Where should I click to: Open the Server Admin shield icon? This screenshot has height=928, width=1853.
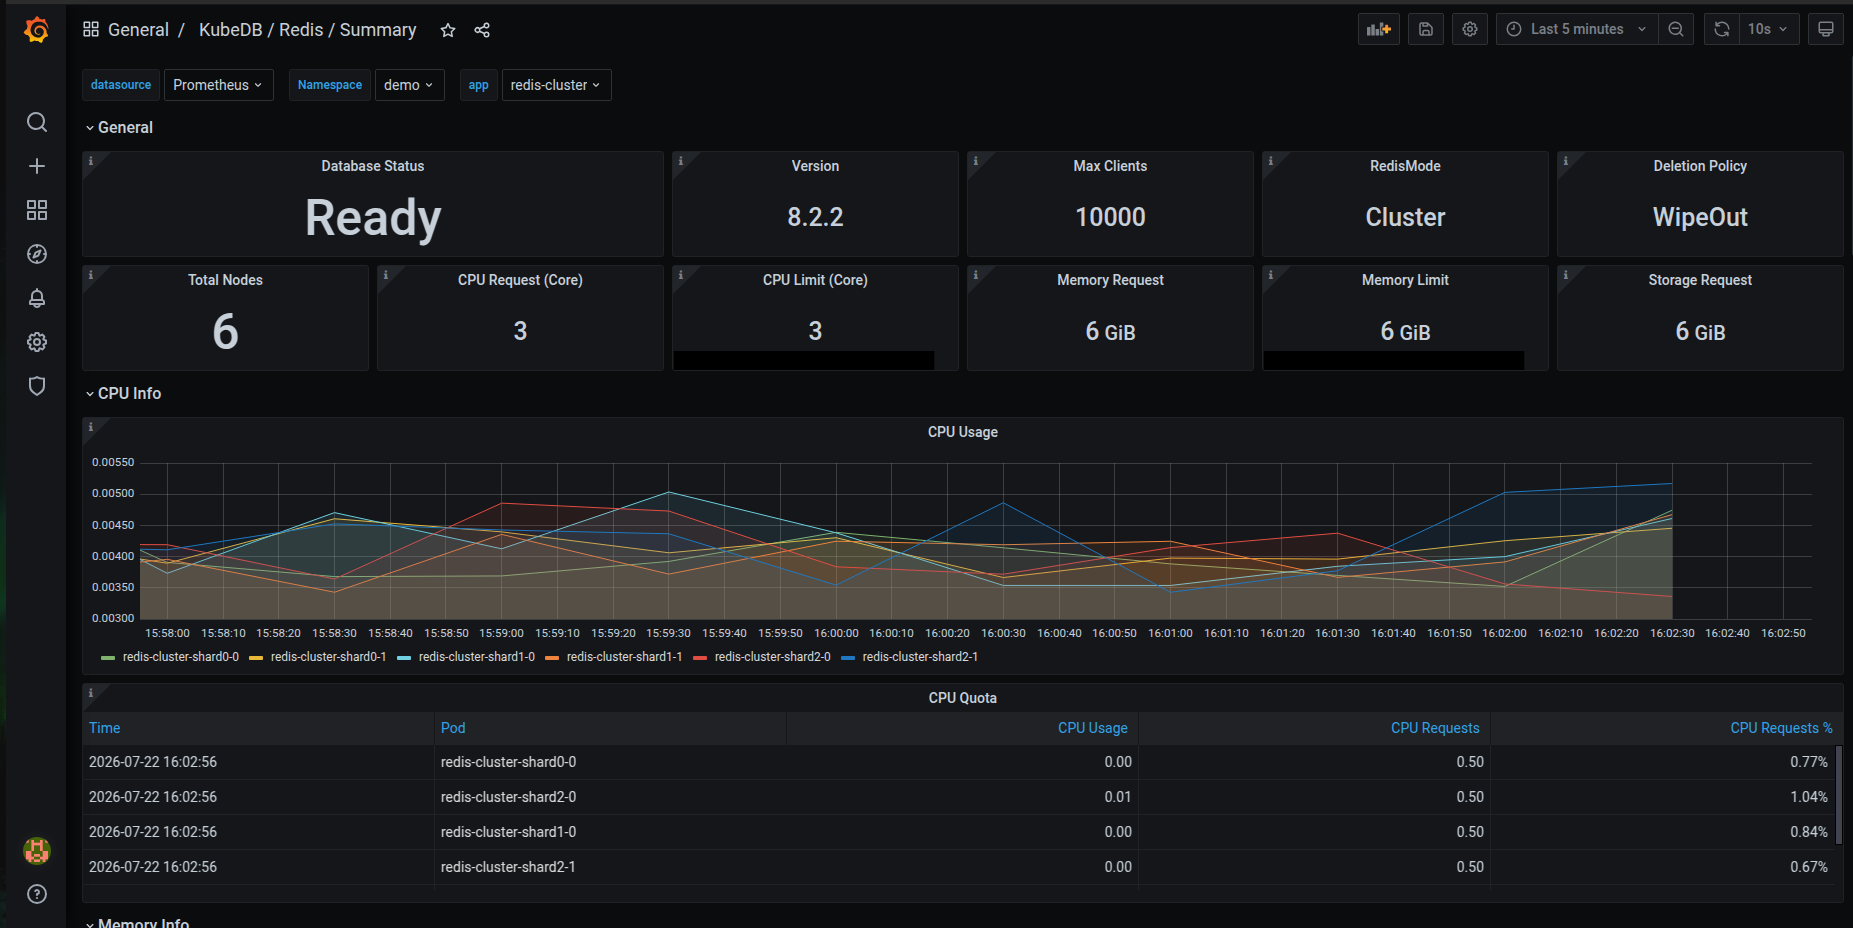(x=37, y=386)
